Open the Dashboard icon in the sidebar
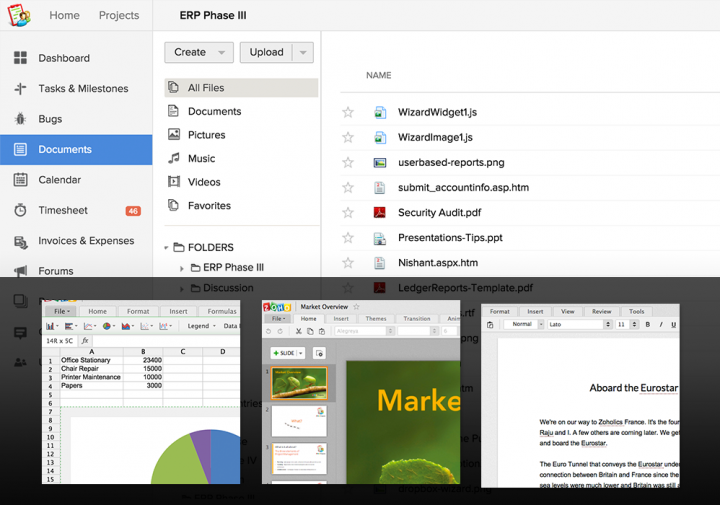The image size is (720, 505). tap(20, 58)
